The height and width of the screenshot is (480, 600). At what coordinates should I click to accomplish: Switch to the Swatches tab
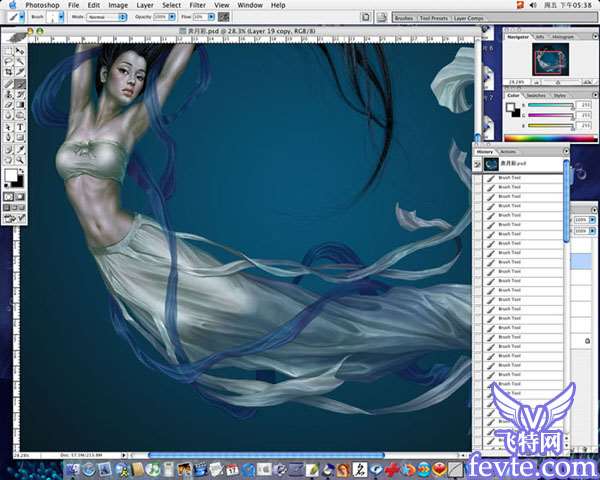(536, 95)
